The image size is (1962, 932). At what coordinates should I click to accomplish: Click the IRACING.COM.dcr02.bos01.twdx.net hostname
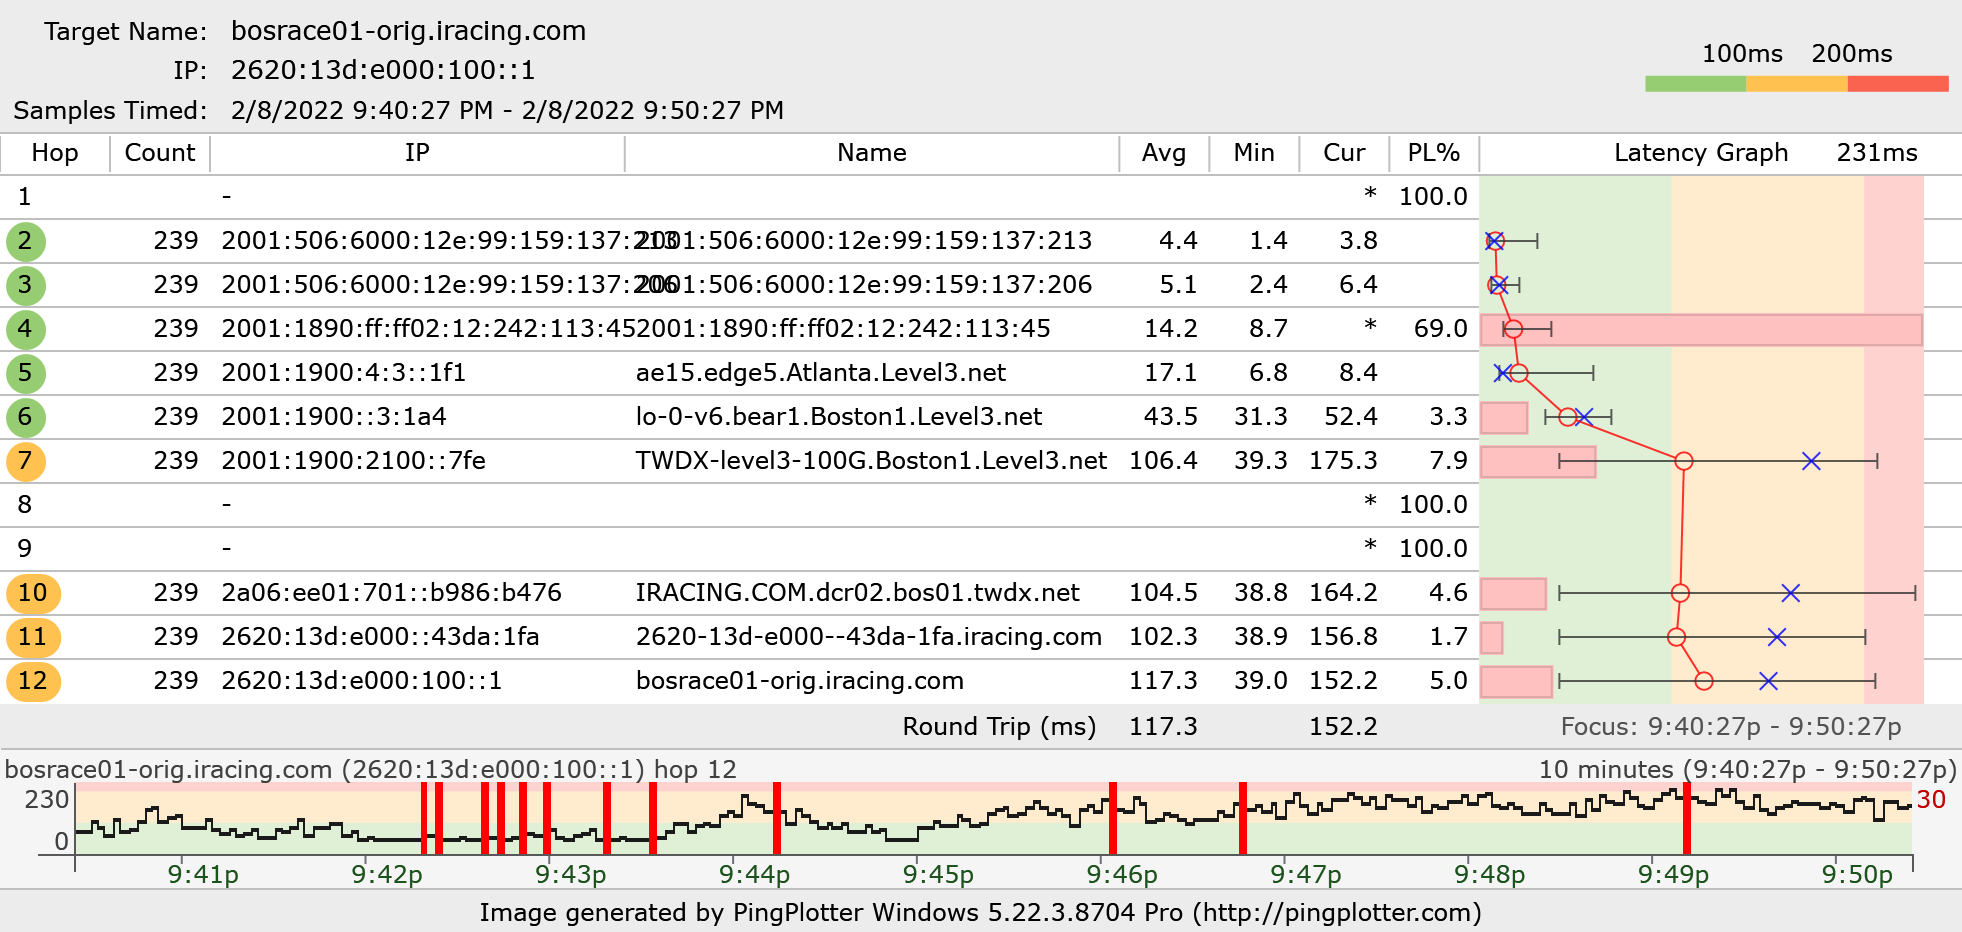pos(857,593)
